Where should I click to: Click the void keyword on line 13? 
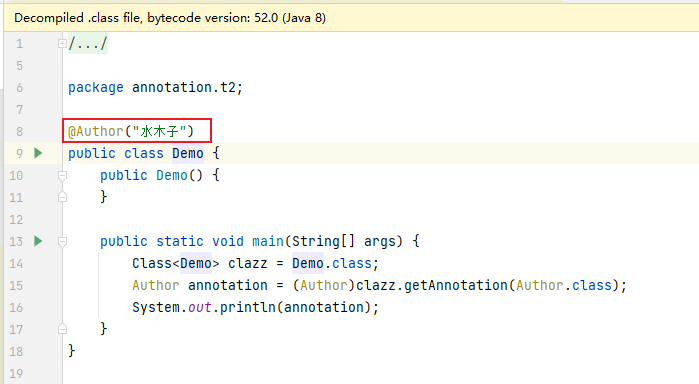tap(228, 241)
